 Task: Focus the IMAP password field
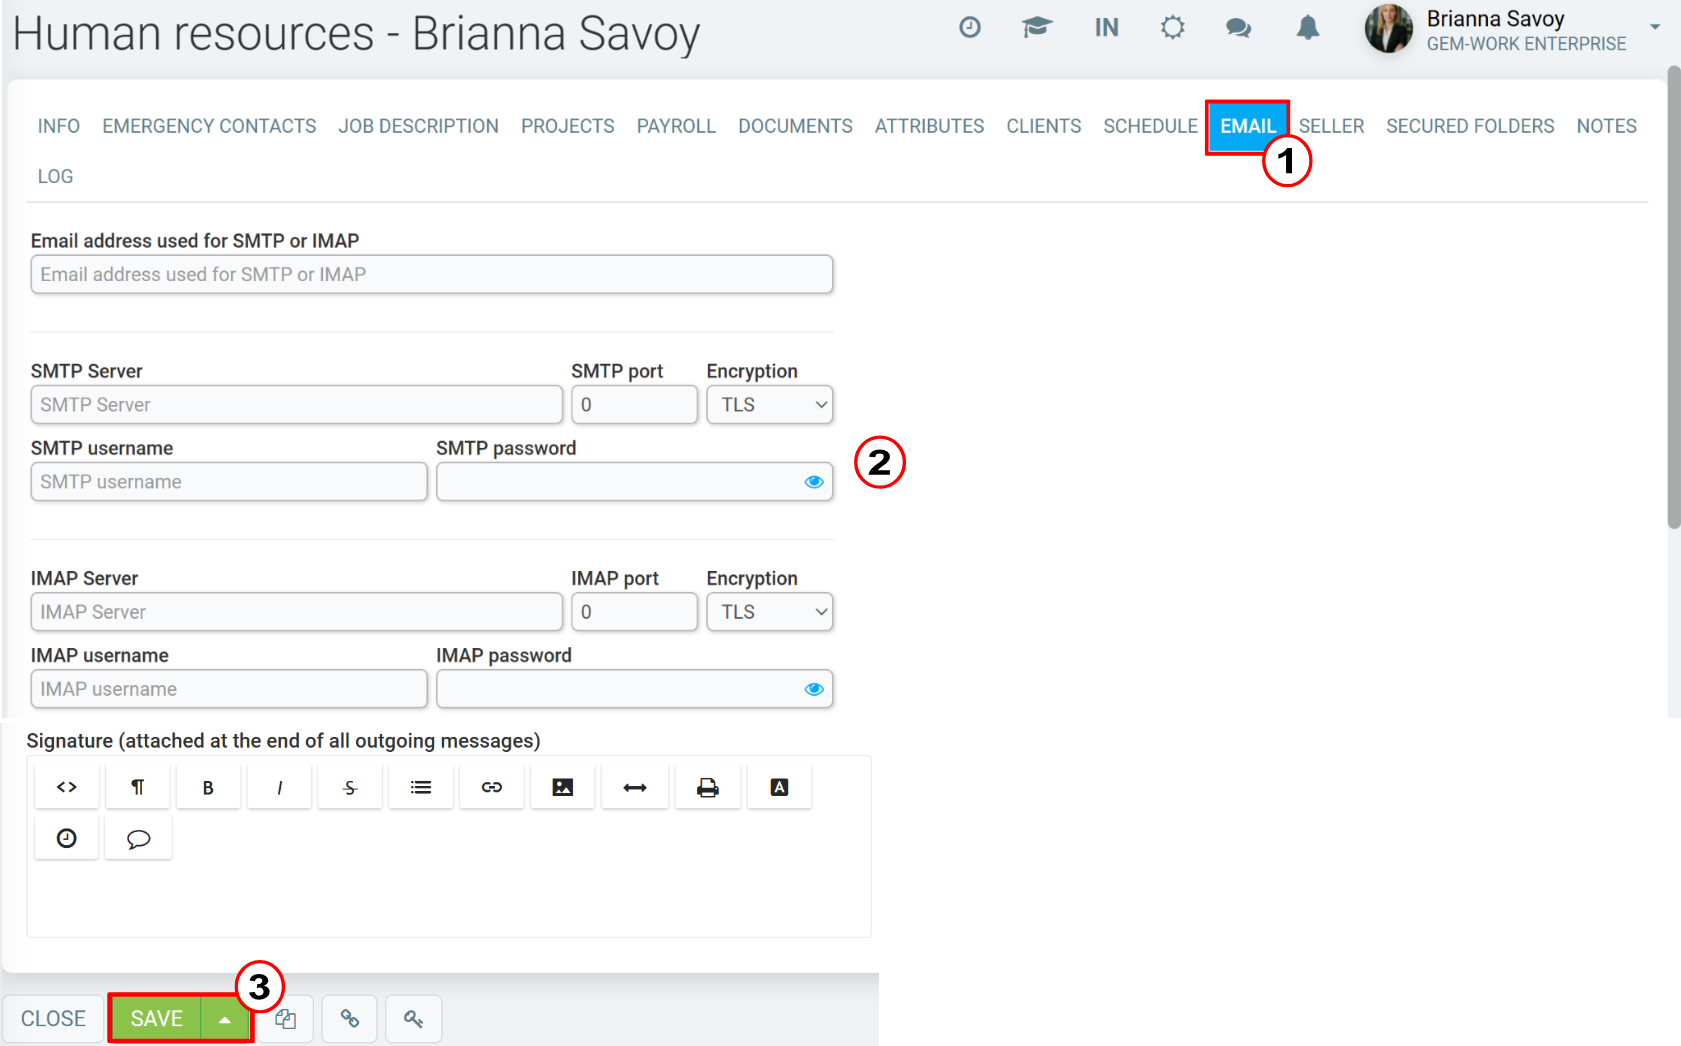[634, 689]
